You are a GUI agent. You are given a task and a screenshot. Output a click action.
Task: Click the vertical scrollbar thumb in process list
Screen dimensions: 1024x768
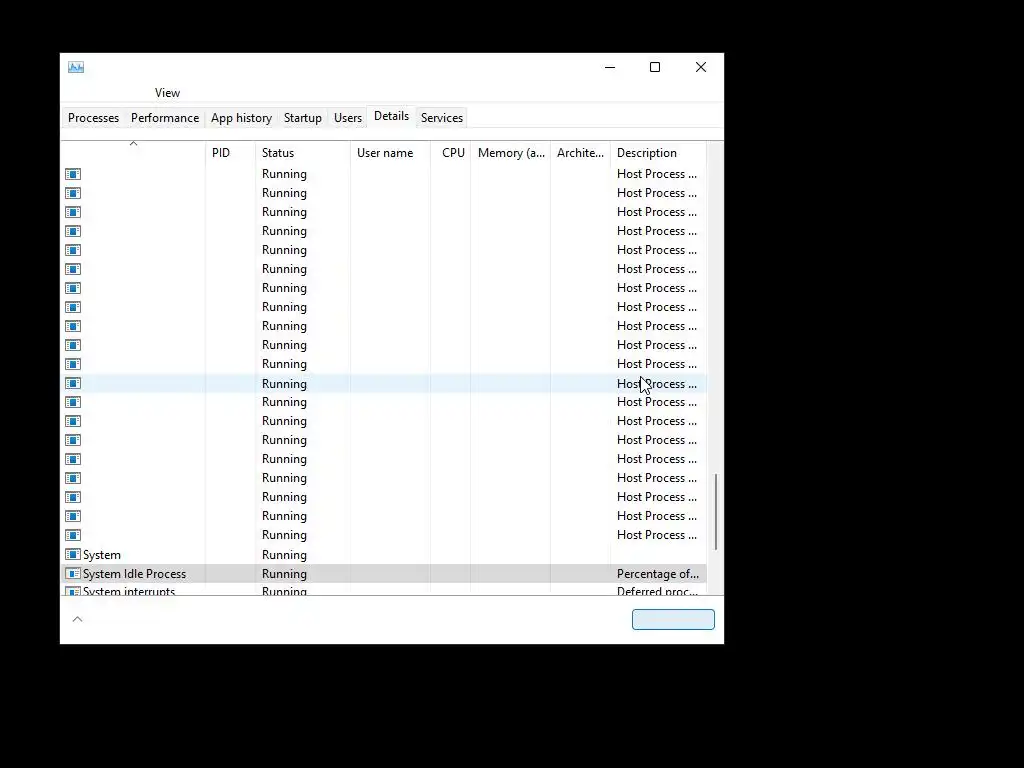click(x=716, y=512)
